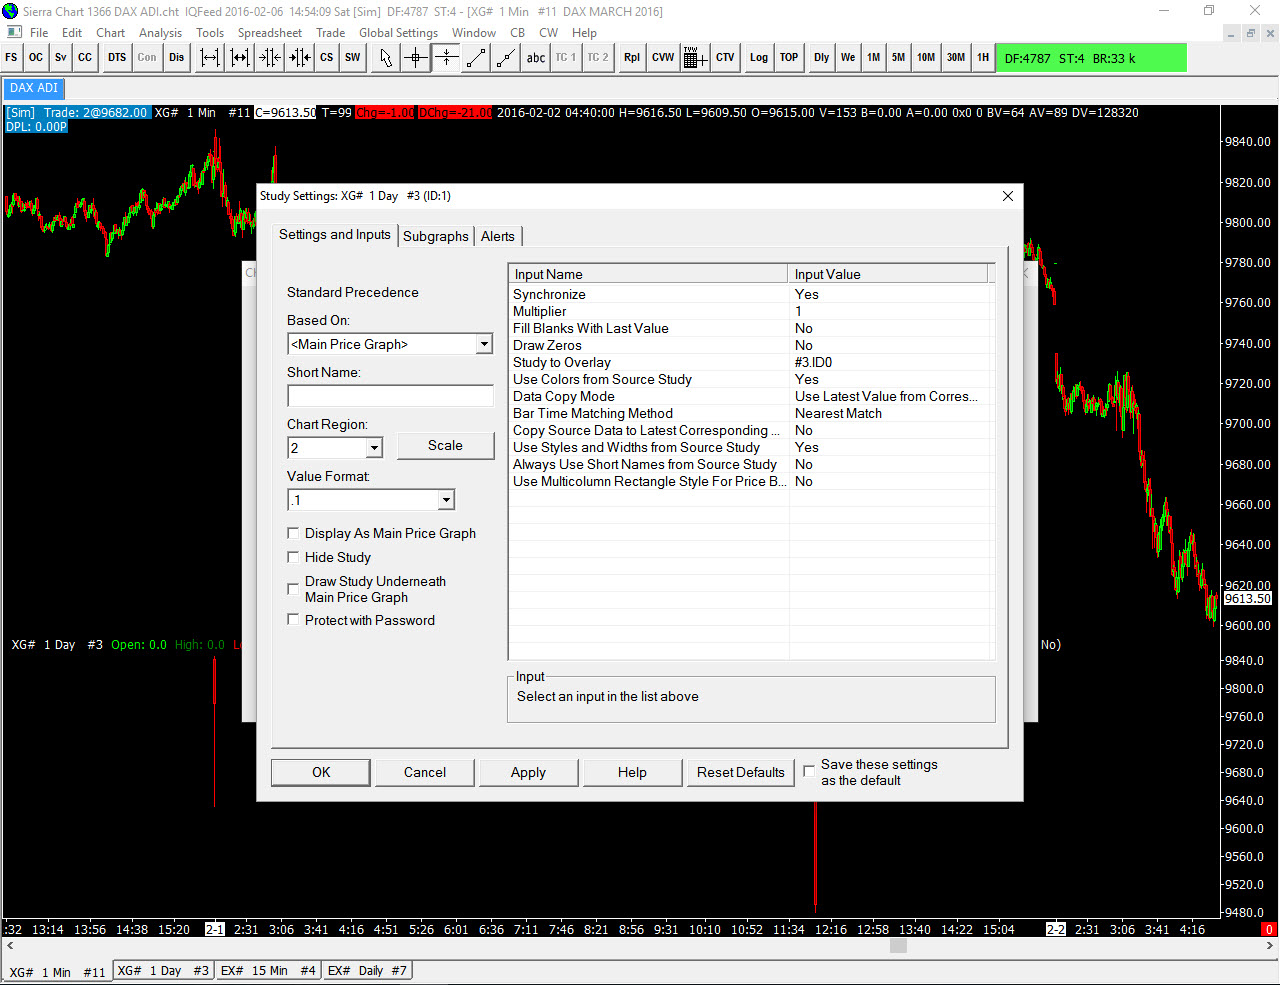
Task: Open the Analysis menu
Action: [x=160, y=33]
